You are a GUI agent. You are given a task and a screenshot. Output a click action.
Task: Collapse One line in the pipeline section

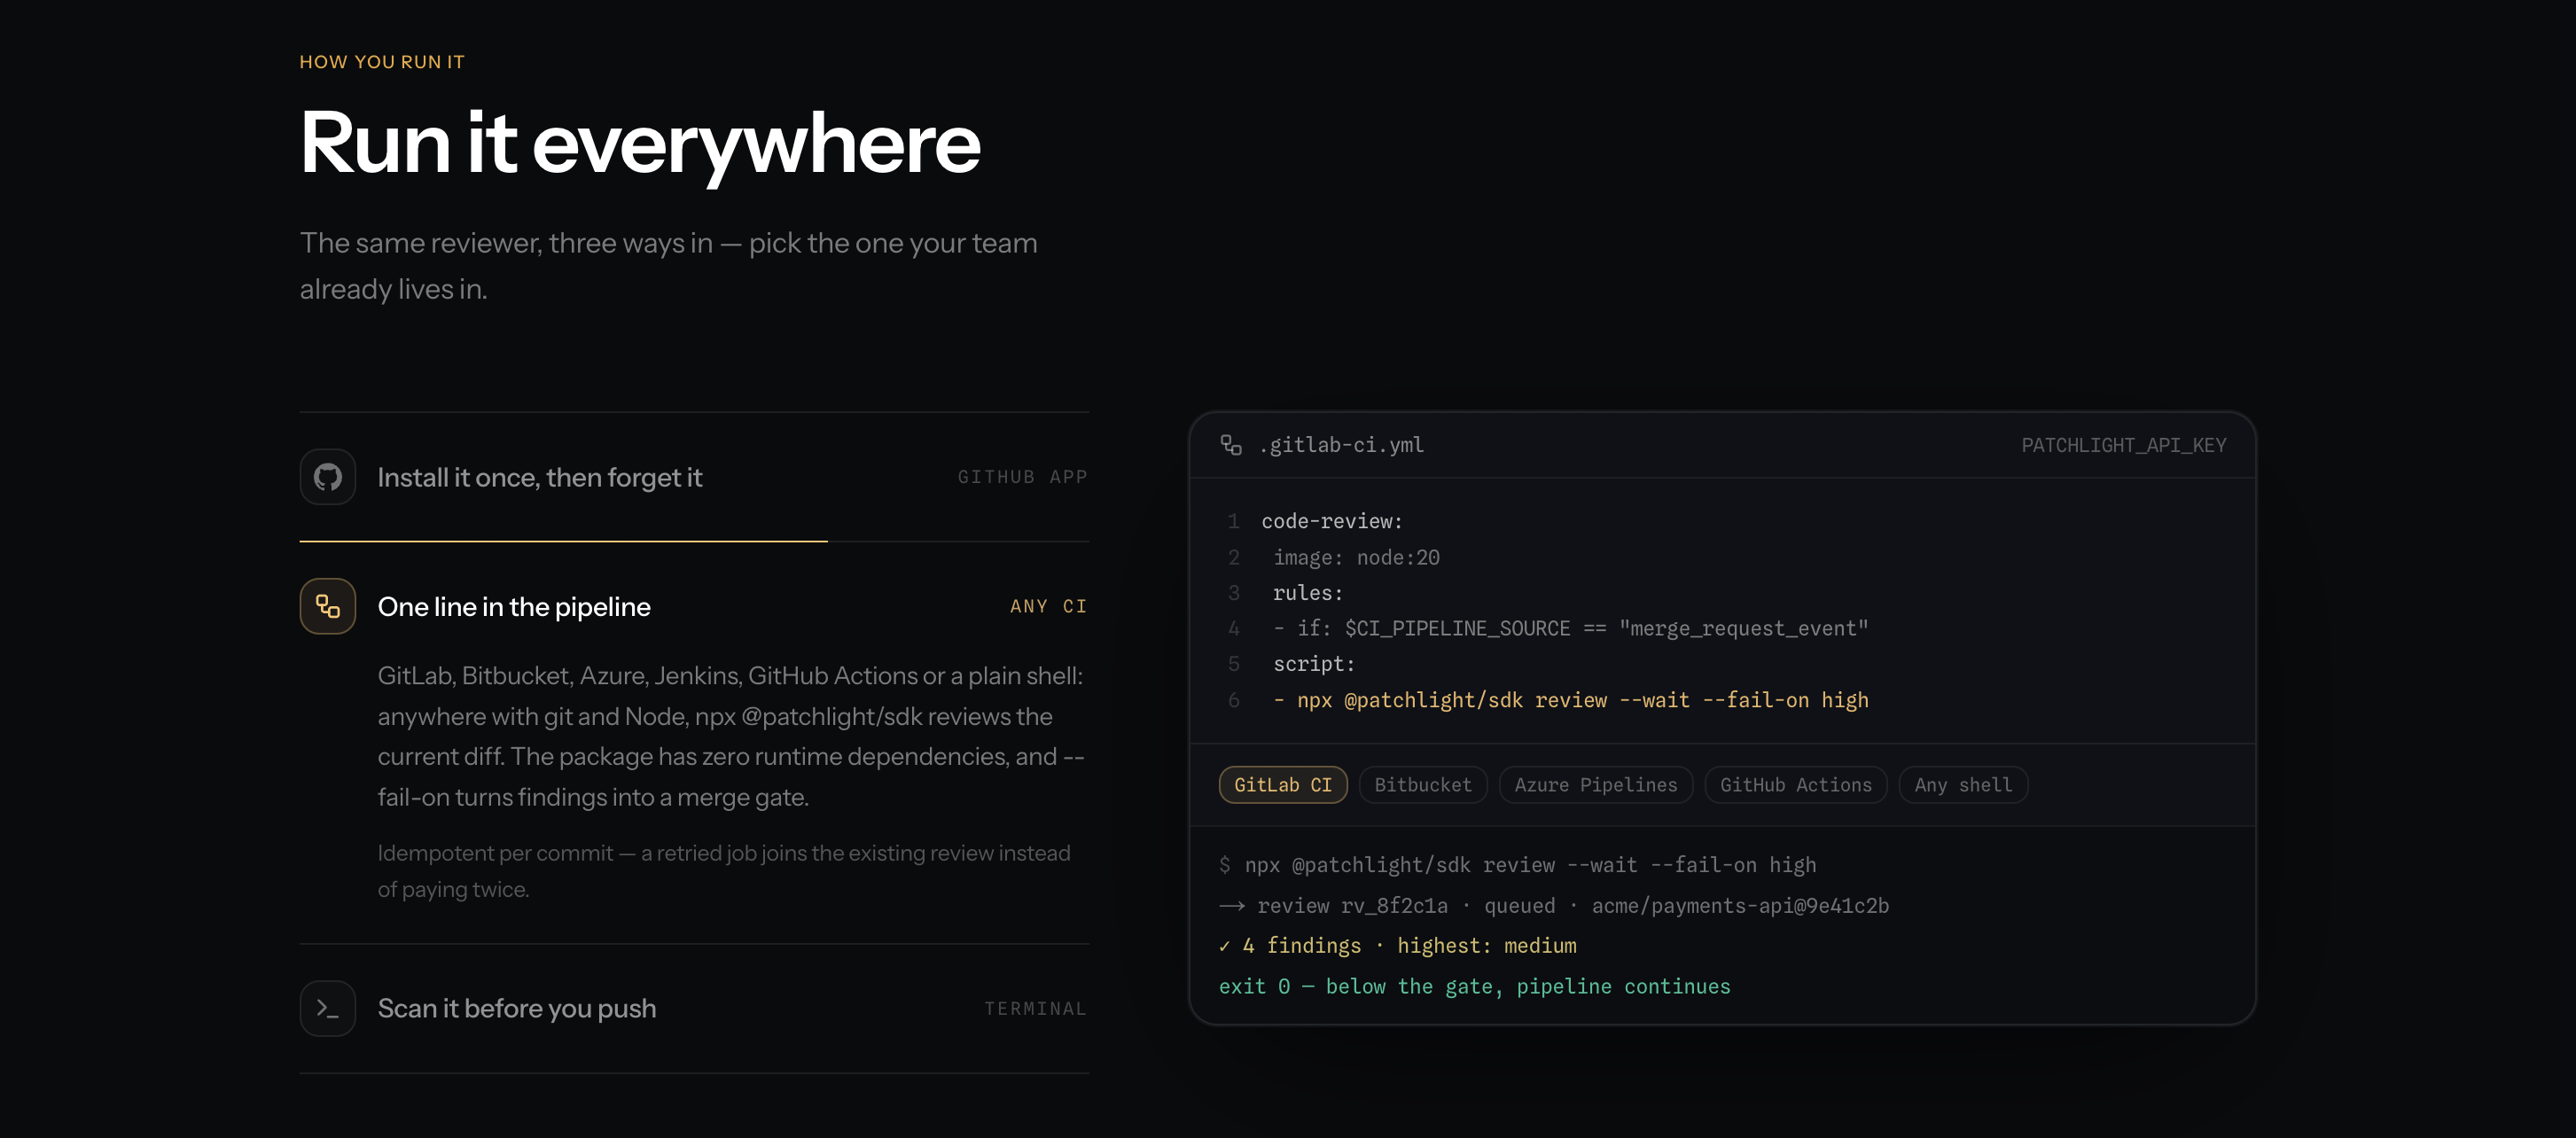pyautogui.click(x=694, y=606)
